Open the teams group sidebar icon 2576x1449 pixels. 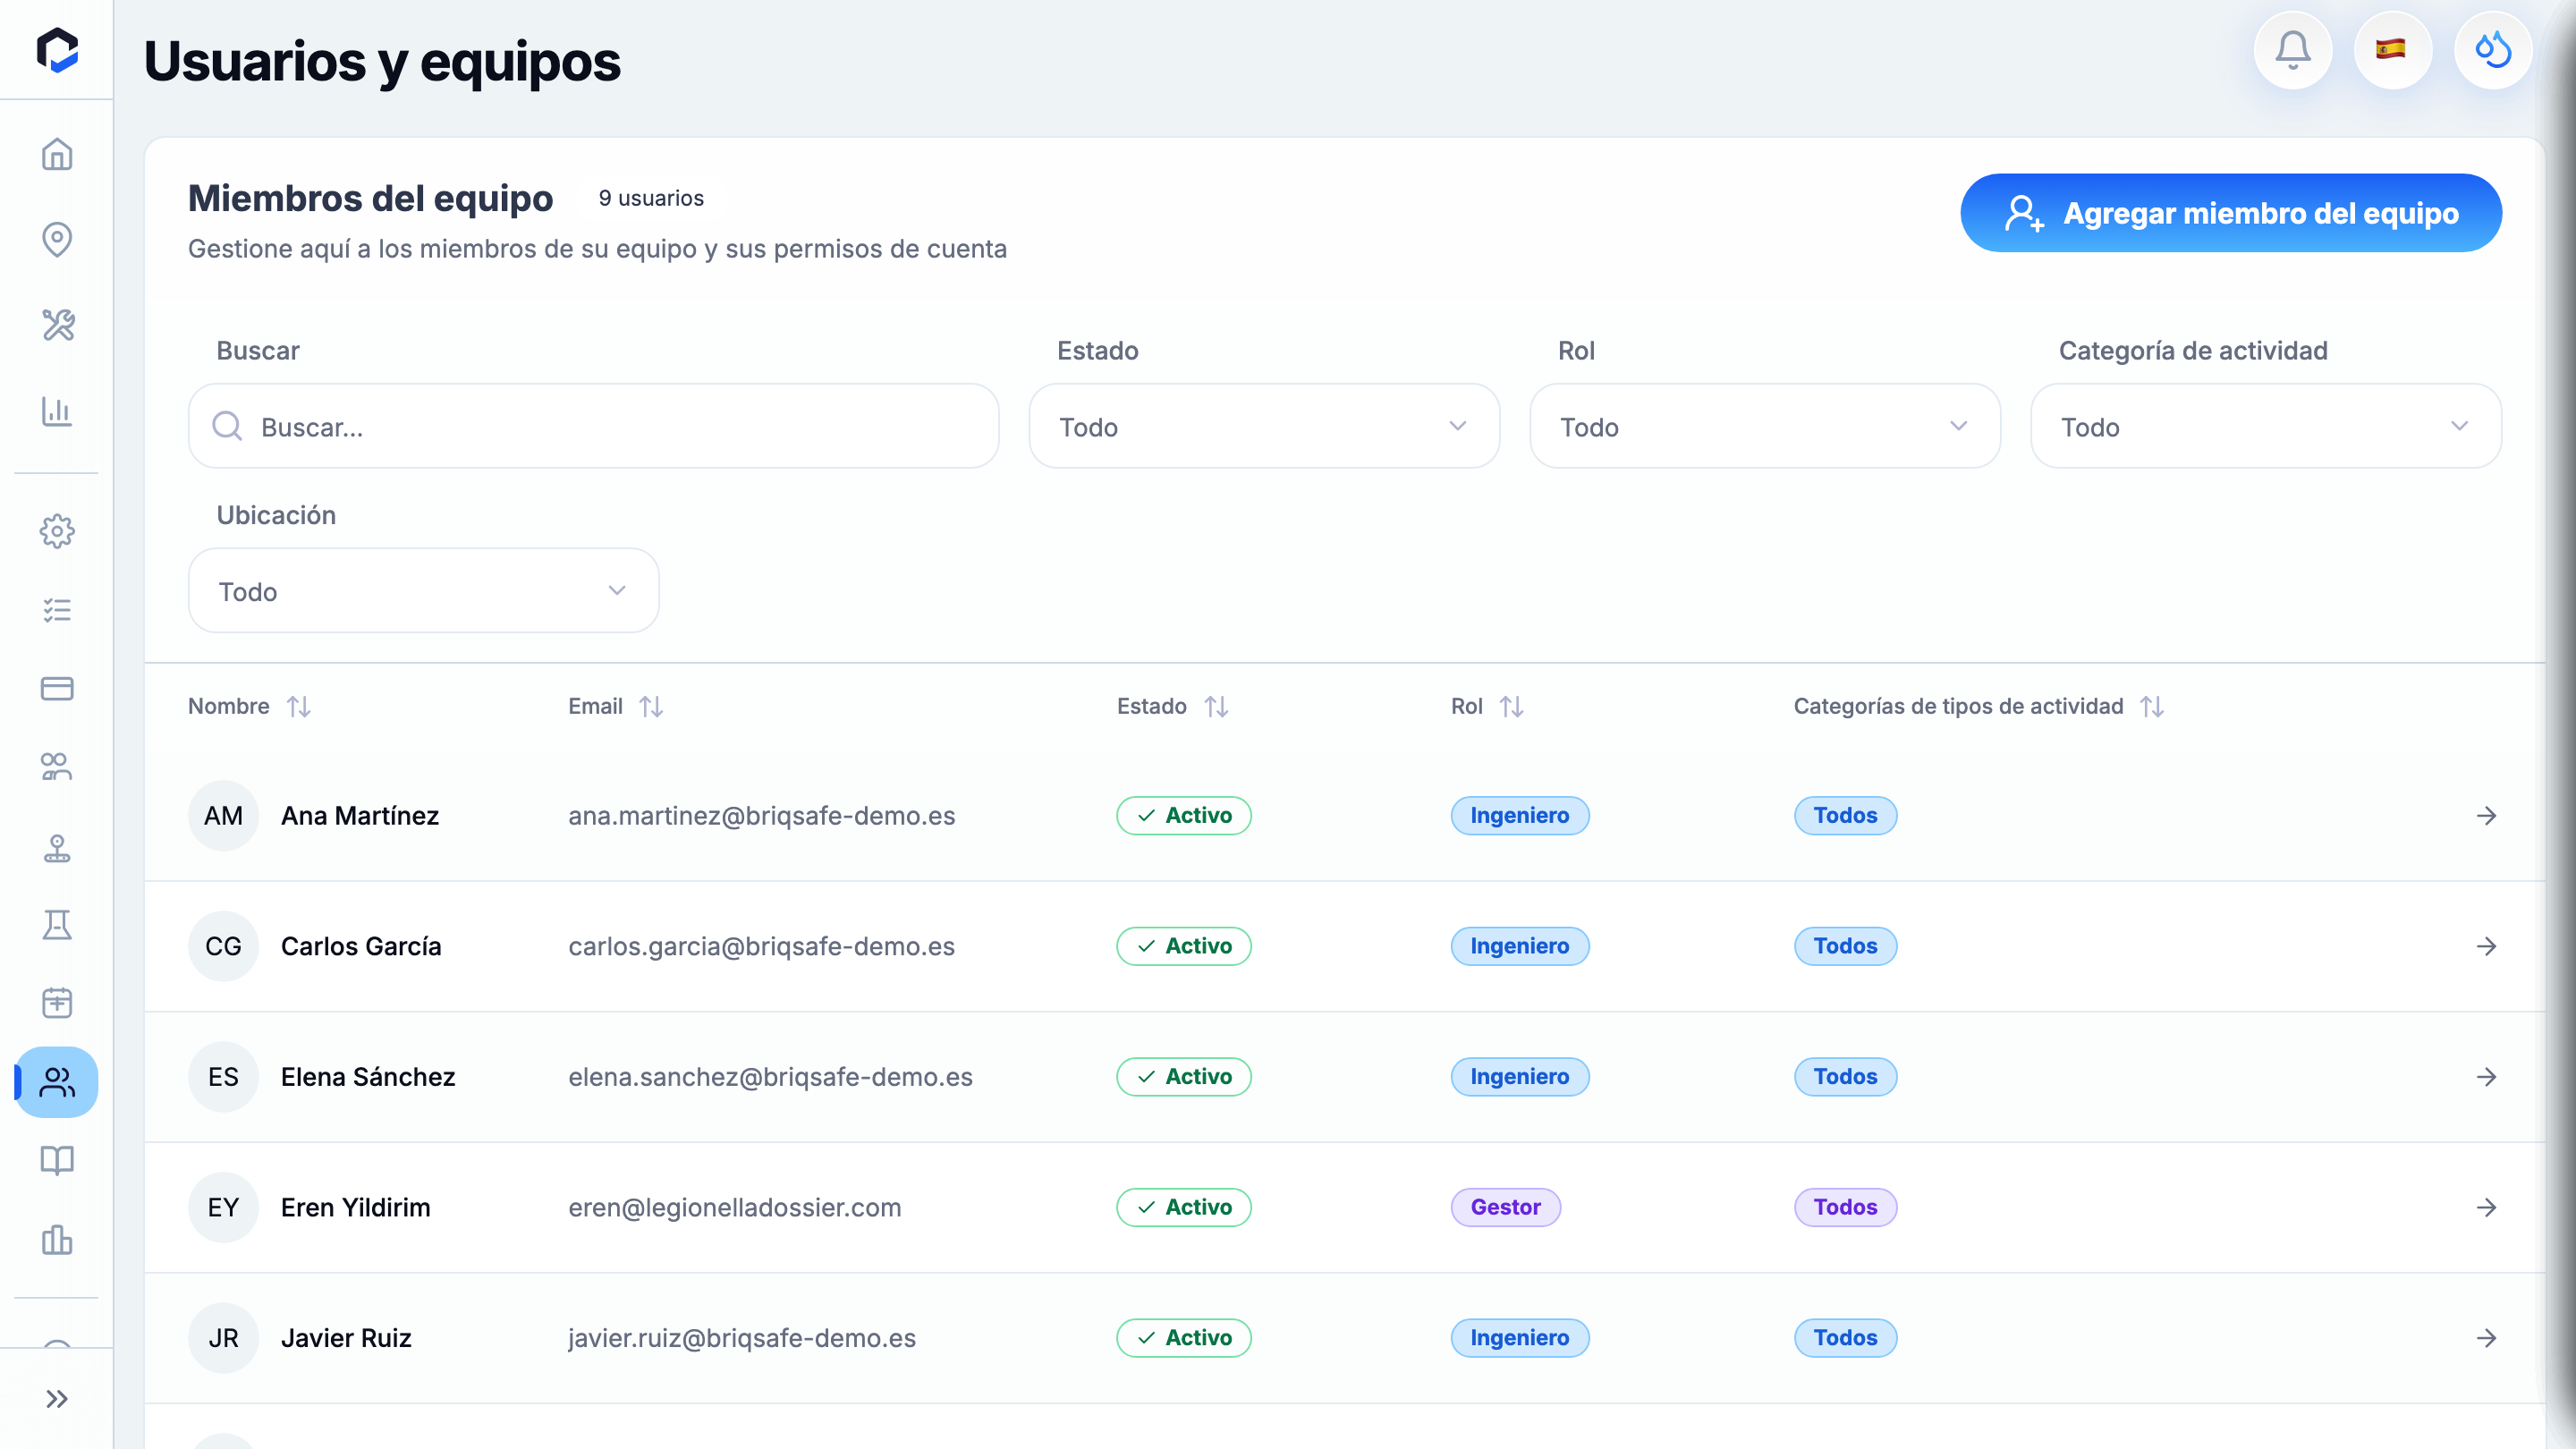coord(57,767)
